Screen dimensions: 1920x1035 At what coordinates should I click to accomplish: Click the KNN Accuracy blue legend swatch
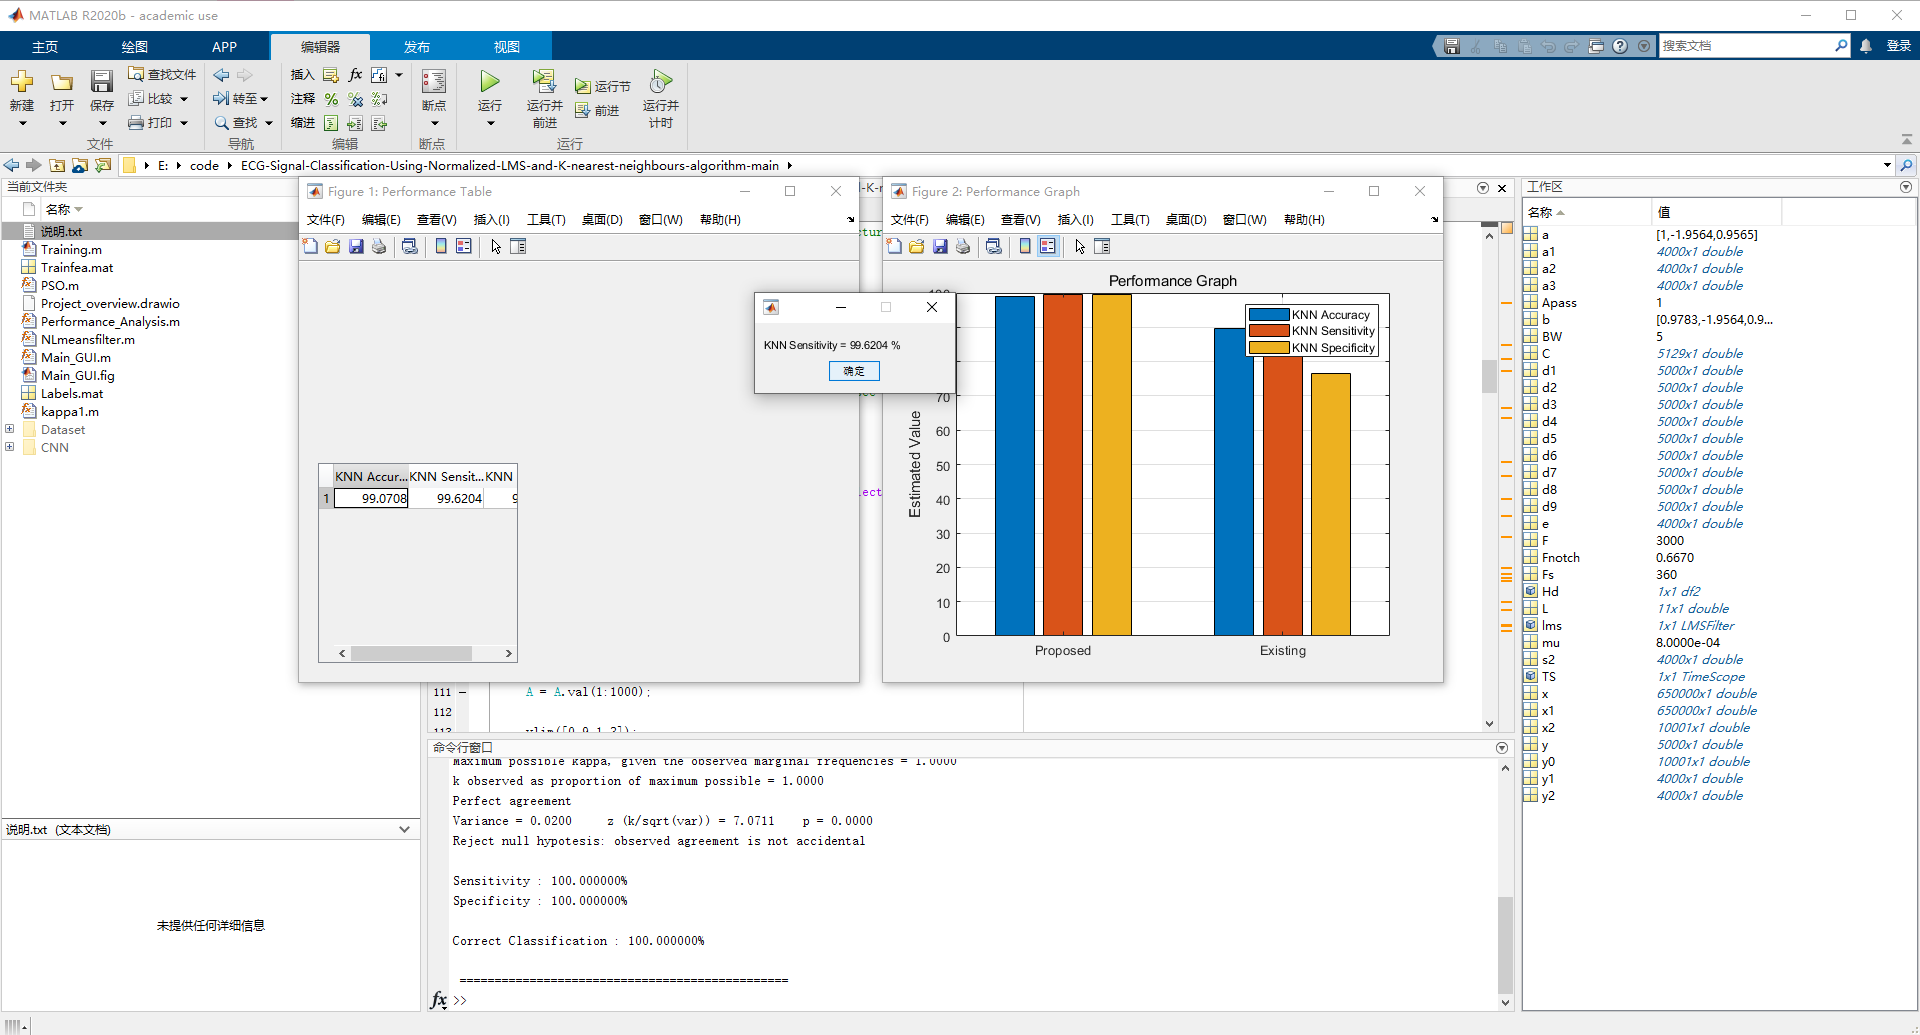tap(1268, 314)
